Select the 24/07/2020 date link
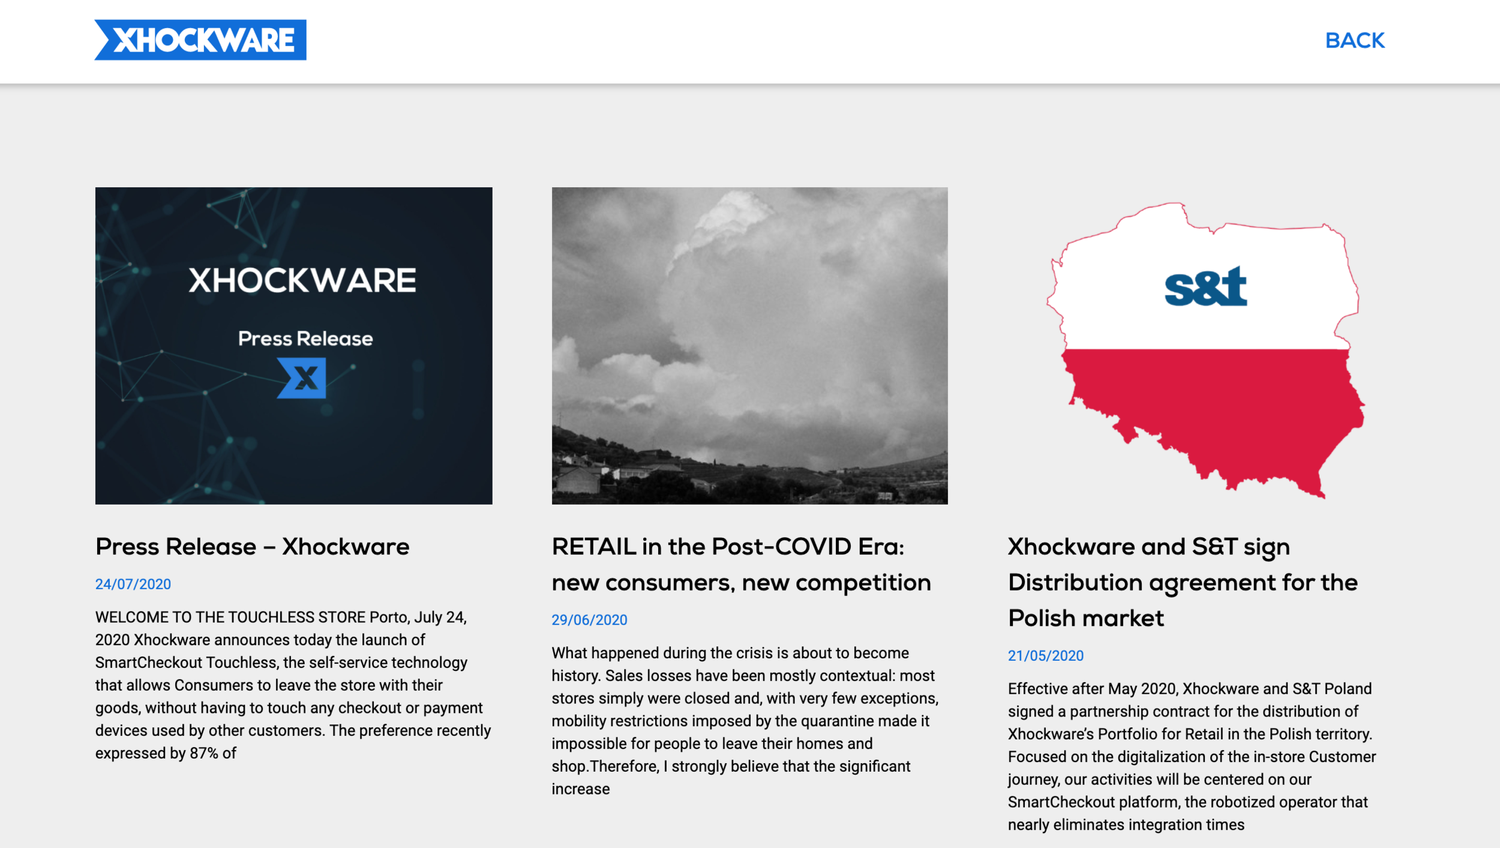The width and height of the screenshot is (1500, 848). coord(133,584)
